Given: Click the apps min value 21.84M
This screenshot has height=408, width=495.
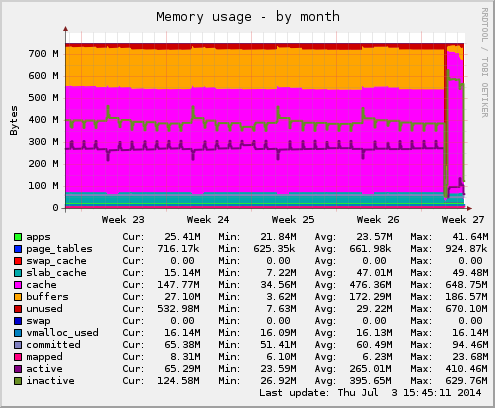Looking at the screenshot, I should click(278, 237).
